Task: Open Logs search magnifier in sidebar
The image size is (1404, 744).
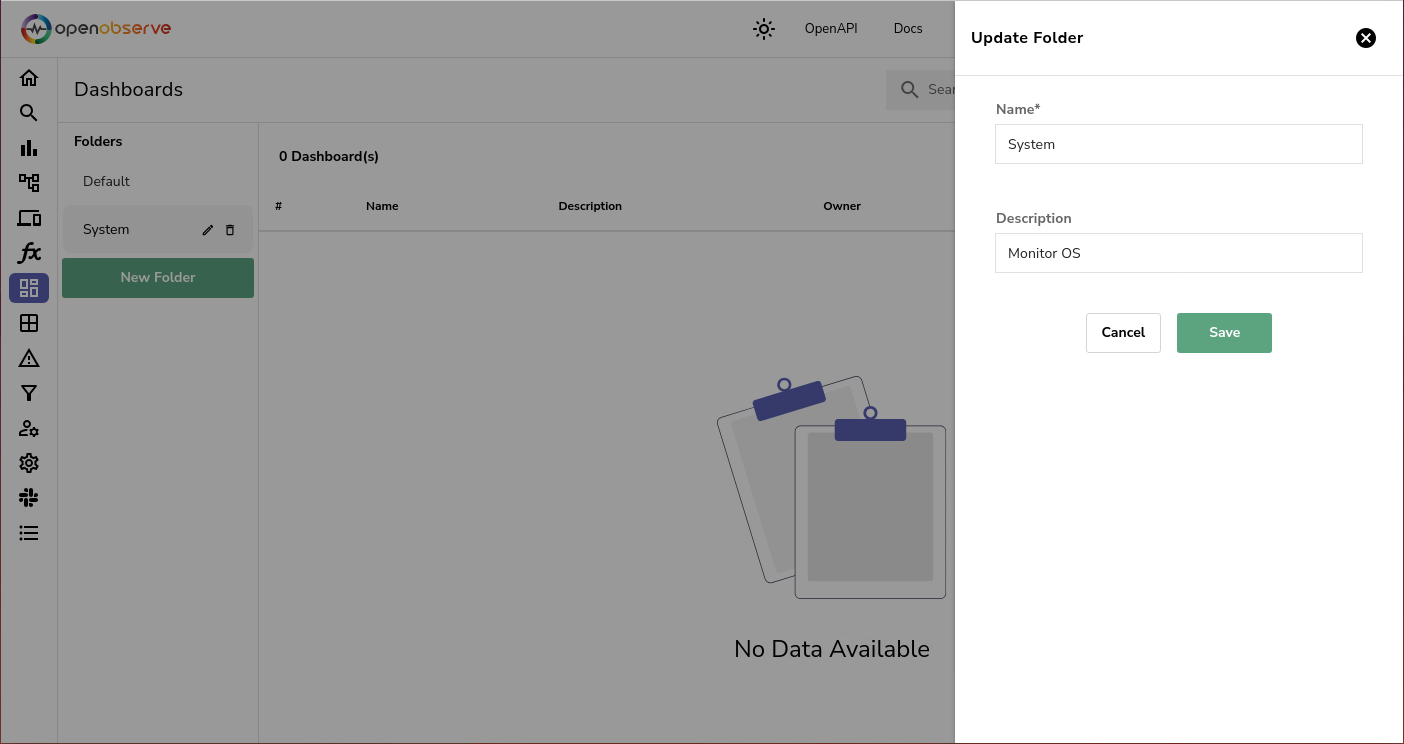Action: (29, 113)
